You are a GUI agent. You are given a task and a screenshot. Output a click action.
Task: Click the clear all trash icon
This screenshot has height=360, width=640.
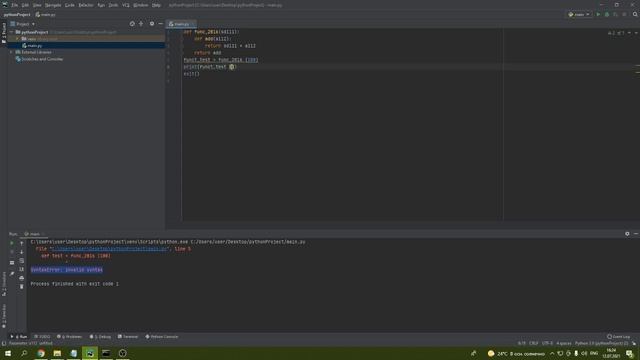click(x=22, y=287)
